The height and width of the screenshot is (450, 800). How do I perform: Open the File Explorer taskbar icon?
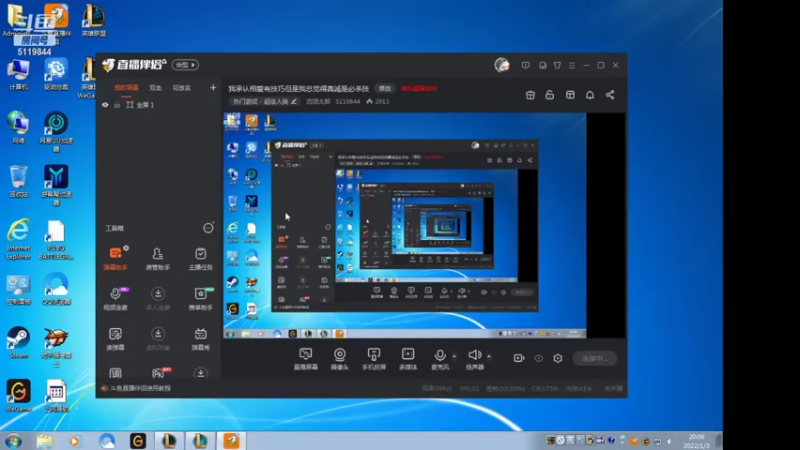pos(44,441)
